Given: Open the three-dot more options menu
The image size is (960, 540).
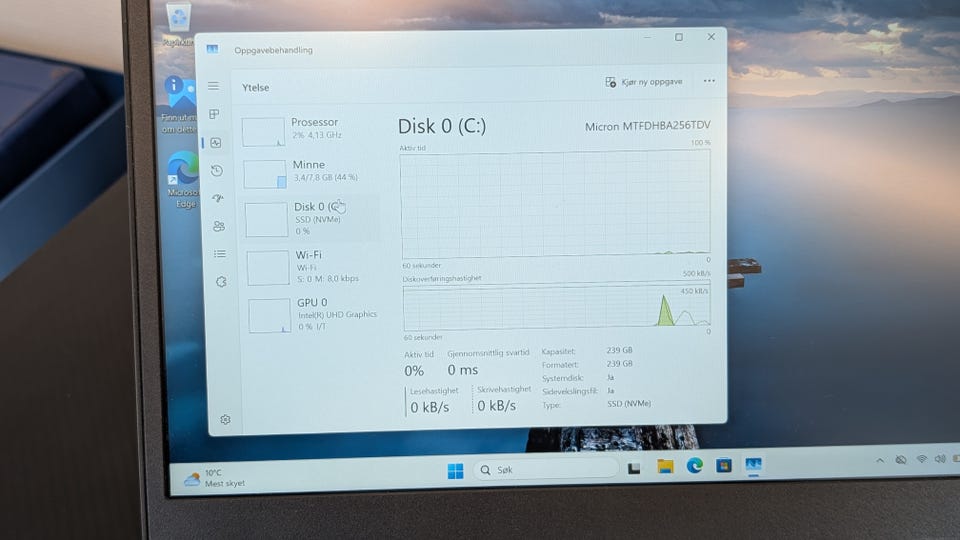Looking at the screenshot, I should 709,81.
